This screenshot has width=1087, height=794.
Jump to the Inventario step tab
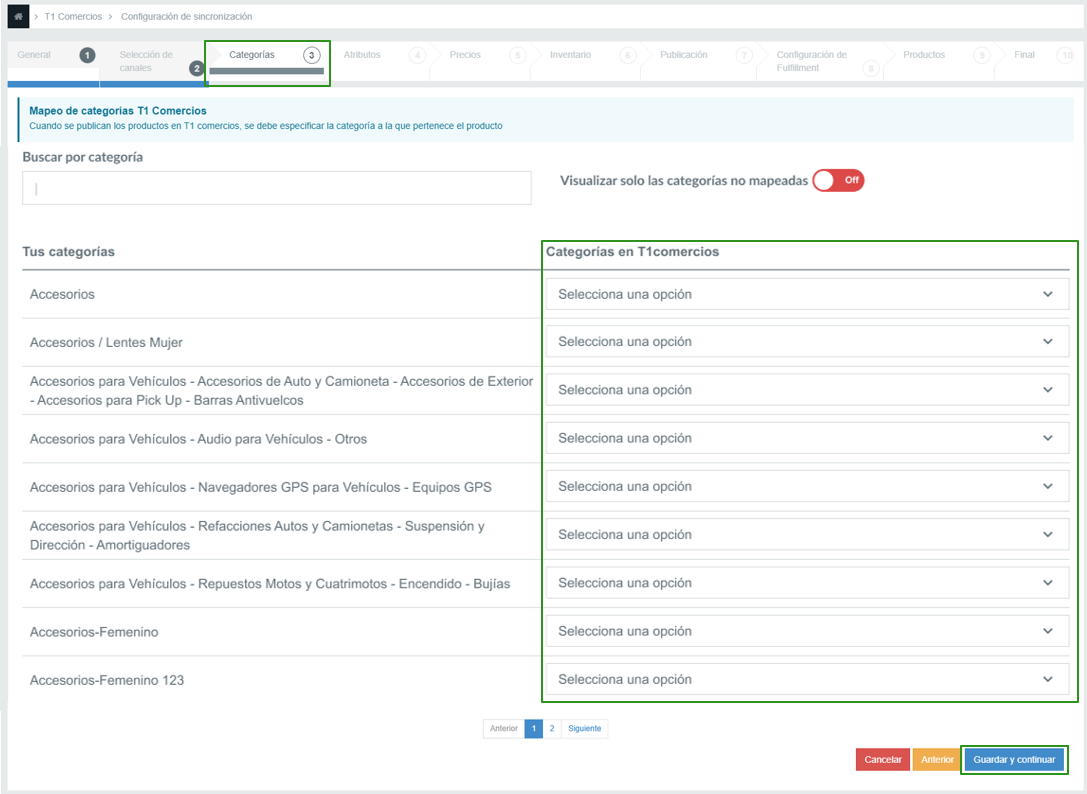tap(588, 61)
